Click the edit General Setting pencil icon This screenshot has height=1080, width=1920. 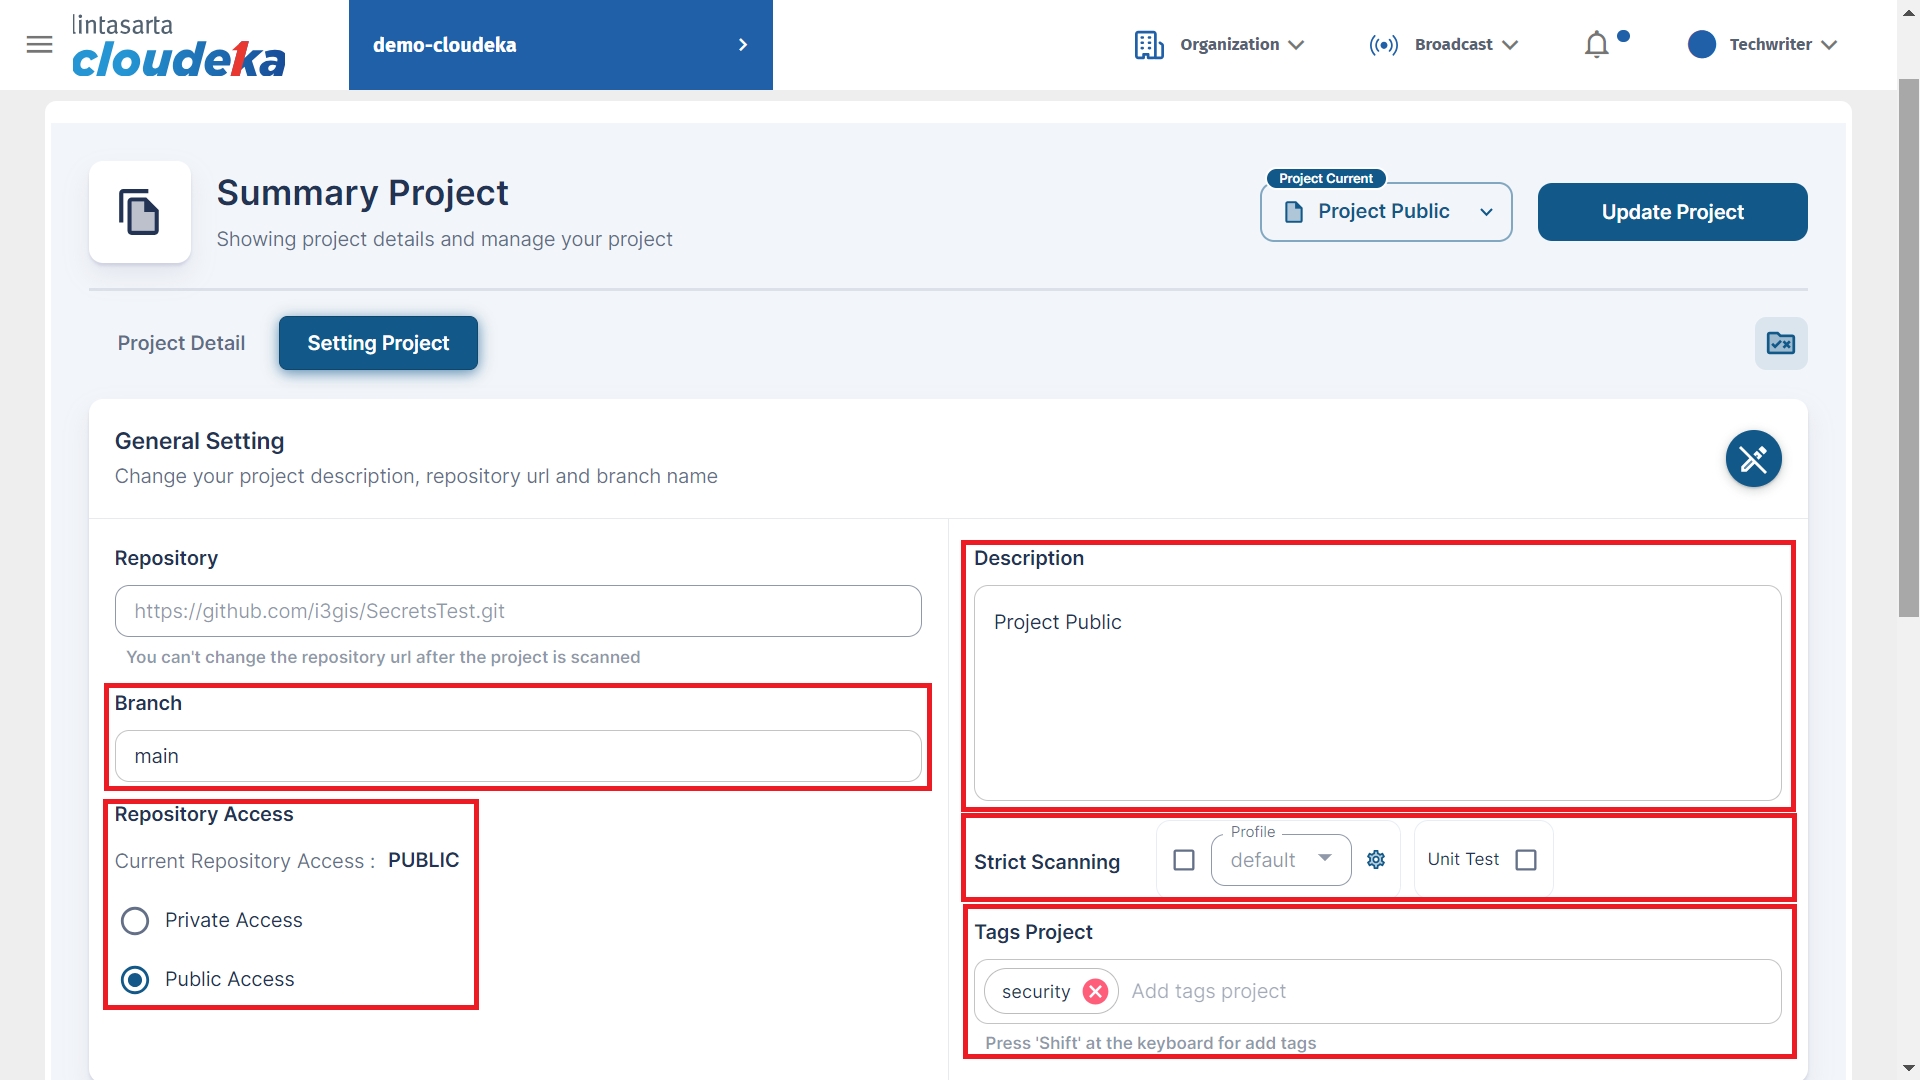1752,459
